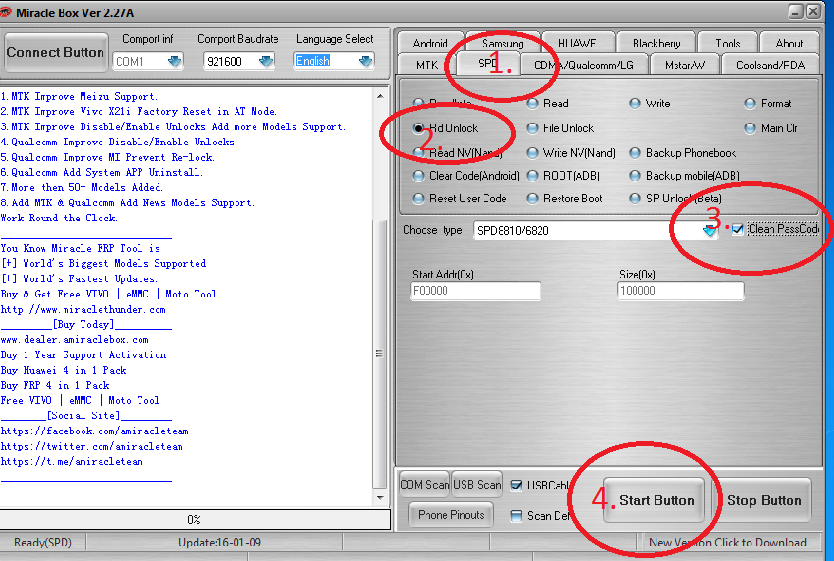This screenshot has height=561, width=834.
Task: Open the Language Select English dropdown
Action: (365, 61)
